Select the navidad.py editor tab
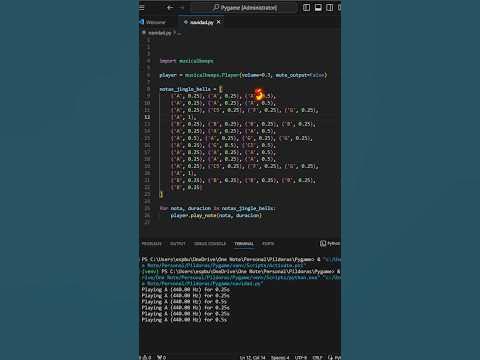 coord(201,22)
